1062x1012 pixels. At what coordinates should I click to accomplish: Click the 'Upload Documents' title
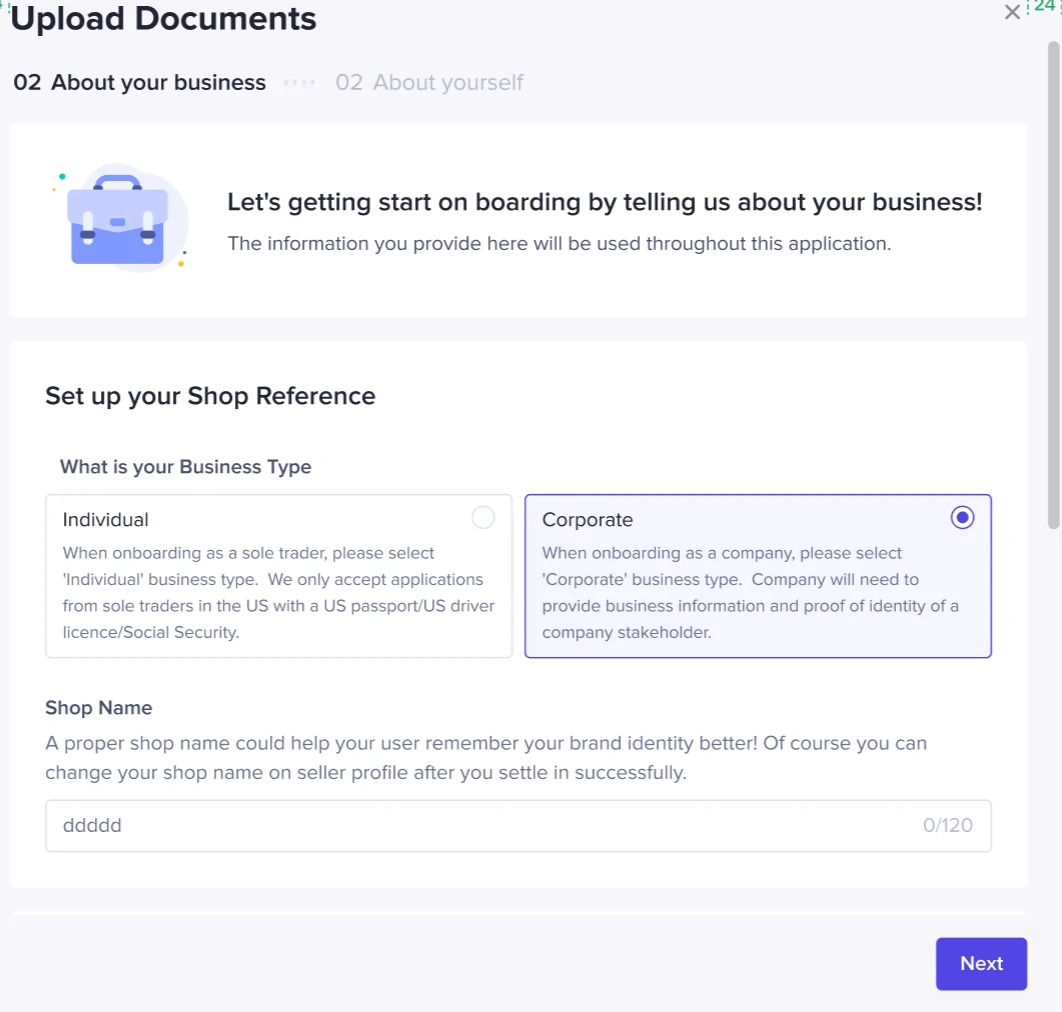click(x=164, y=18)
